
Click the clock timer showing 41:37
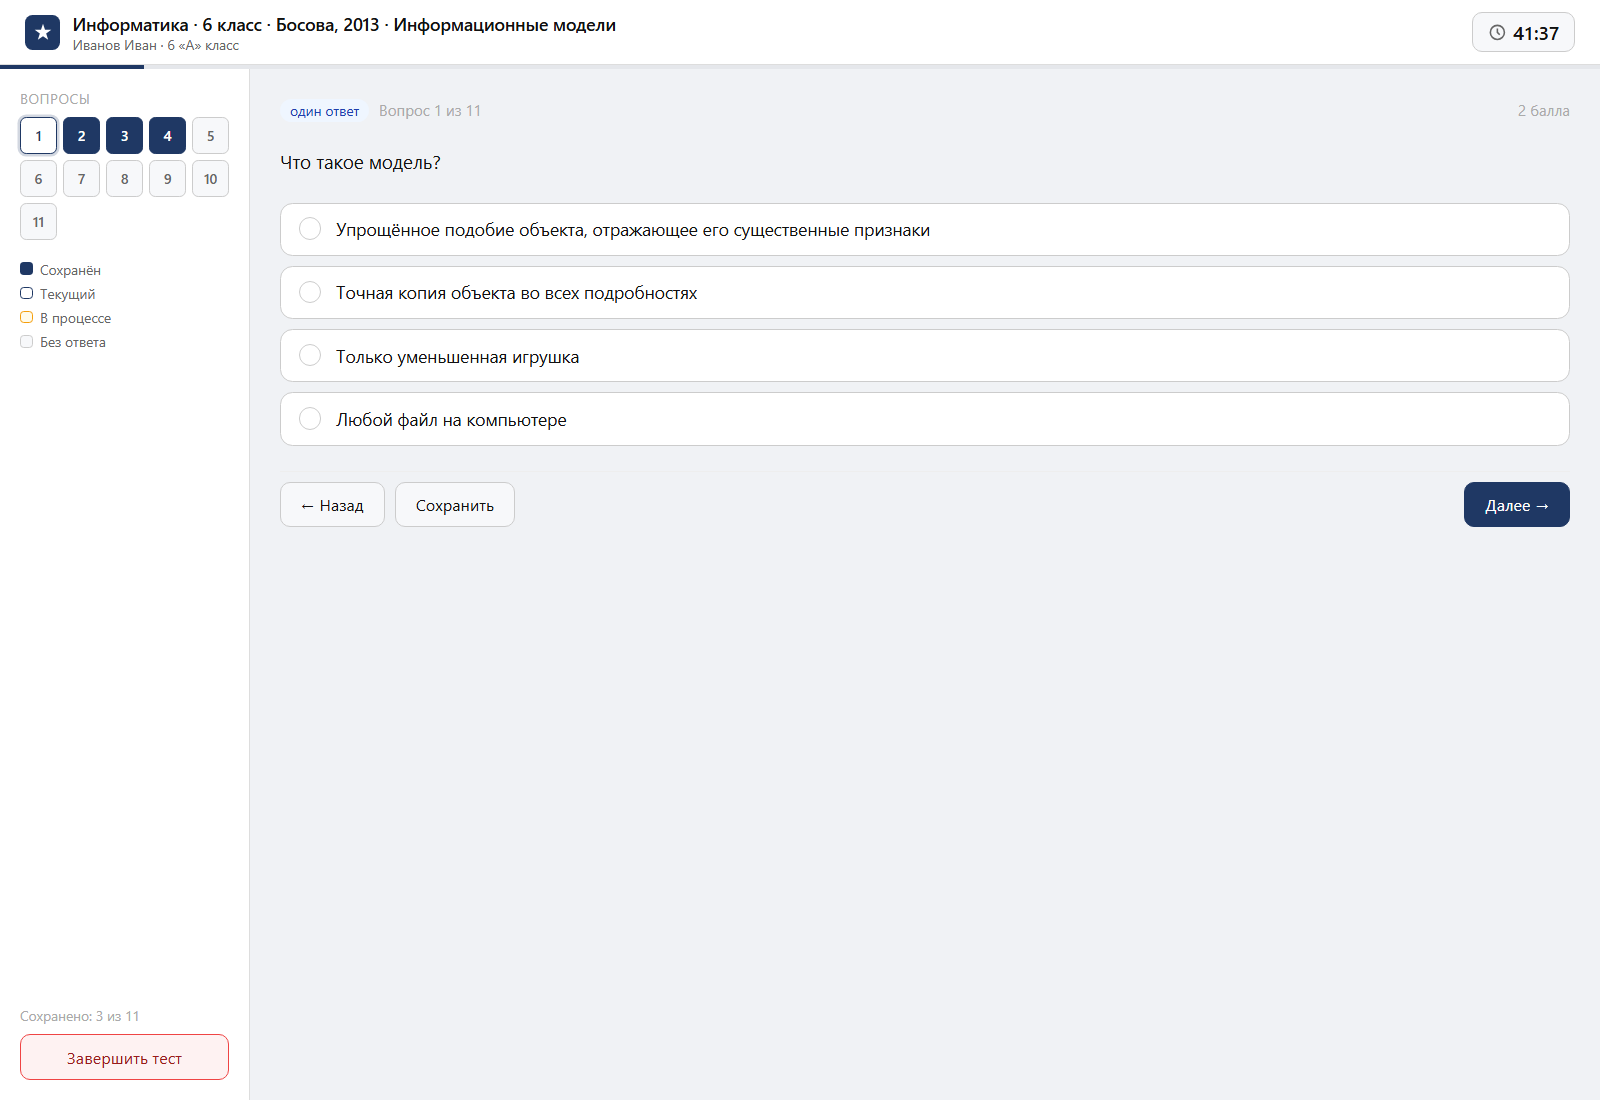tap(1523, 32)
